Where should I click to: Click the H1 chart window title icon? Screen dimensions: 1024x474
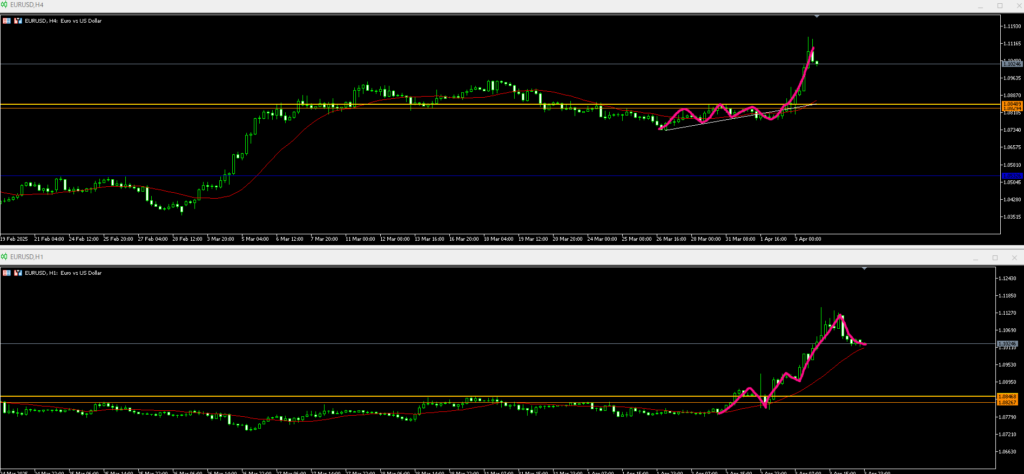(x=5, y=257)
